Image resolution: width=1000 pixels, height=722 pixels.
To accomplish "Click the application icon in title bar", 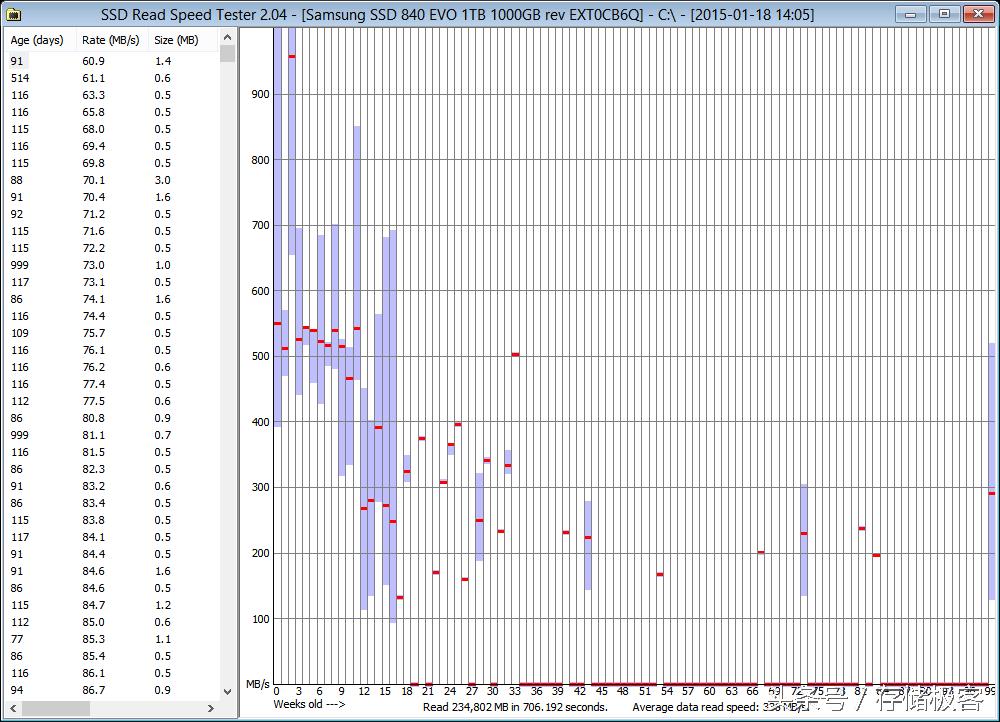I will coord(13,14).
